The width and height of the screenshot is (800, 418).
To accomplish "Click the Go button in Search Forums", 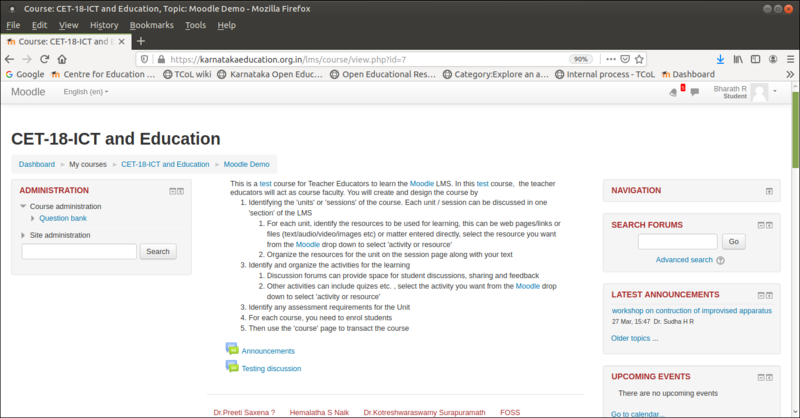I will (x=733, y=241).
